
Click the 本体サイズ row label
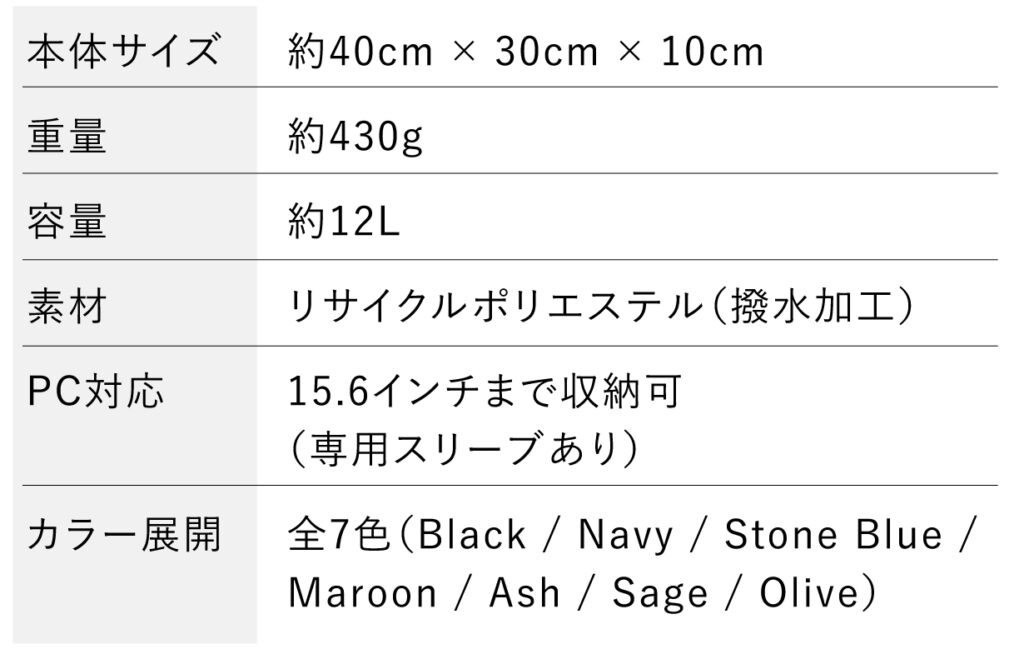[122, 50]
